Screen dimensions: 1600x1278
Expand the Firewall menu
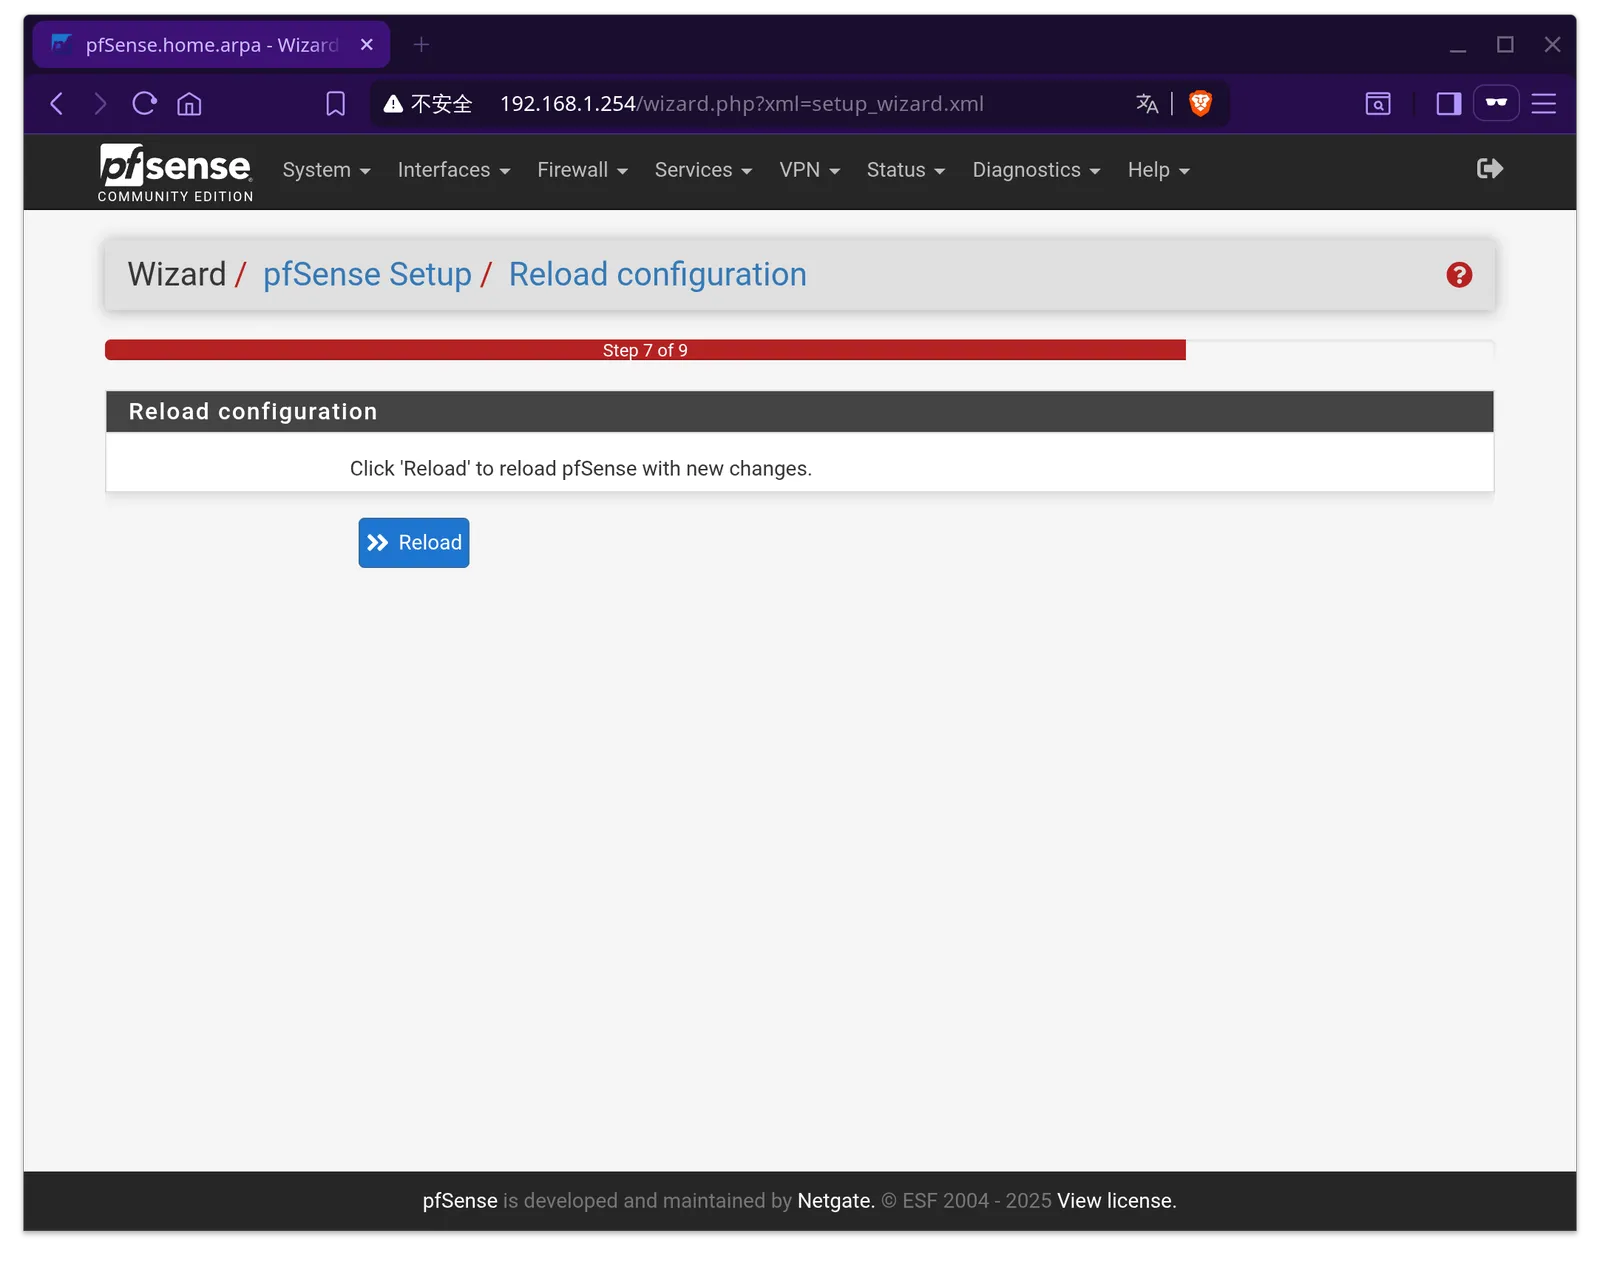point(582,170)
